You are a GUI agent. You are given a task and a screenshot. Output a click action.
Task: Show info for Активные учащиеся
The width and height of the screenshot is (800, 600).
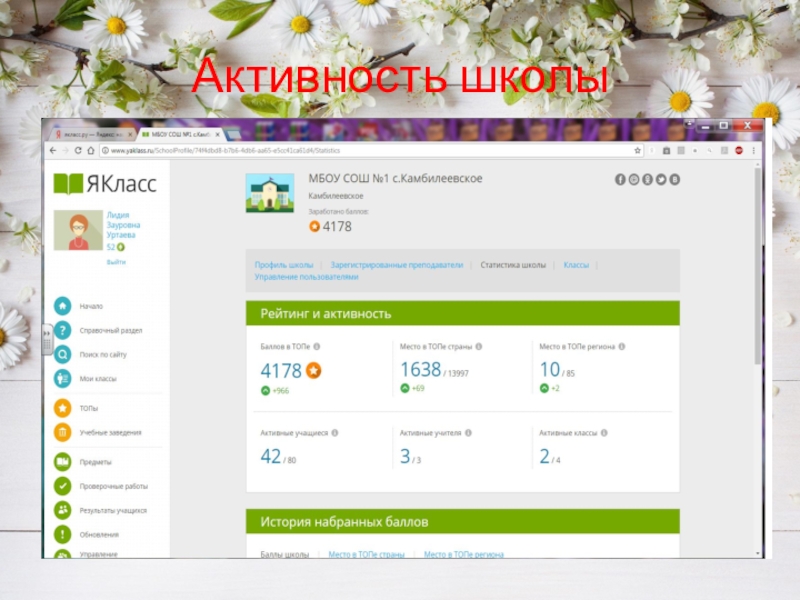[335, 433]
